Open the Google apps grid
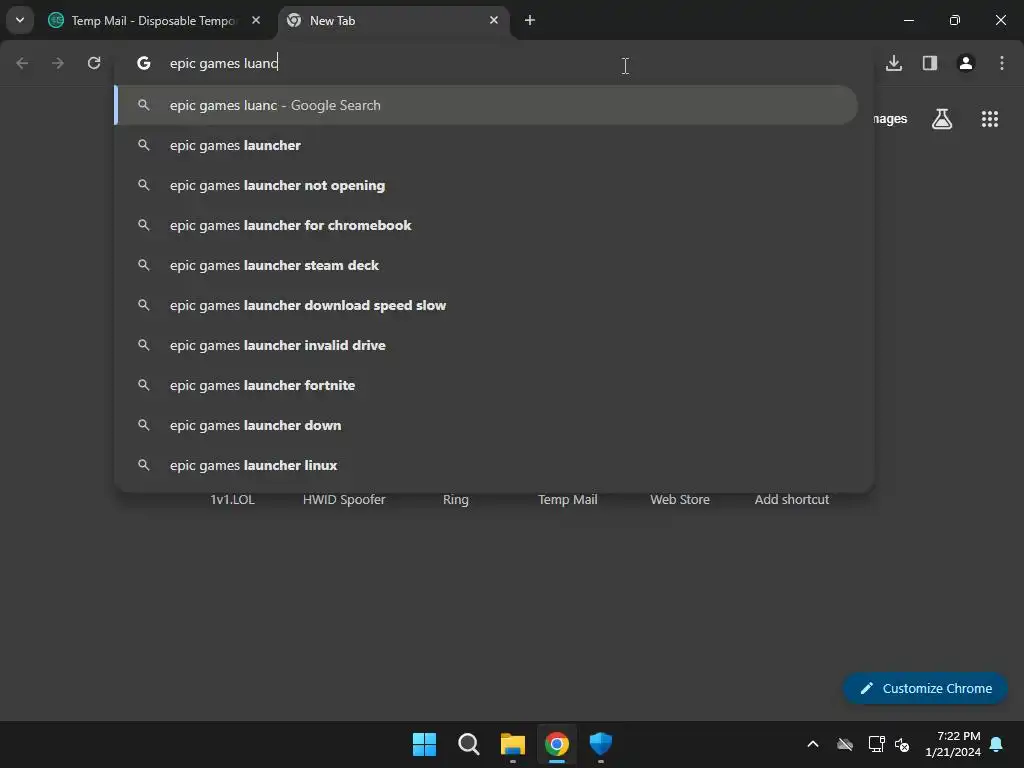The width and height of the screenshot is (1024, 768). pyautogui.click(x=990, y=119)
